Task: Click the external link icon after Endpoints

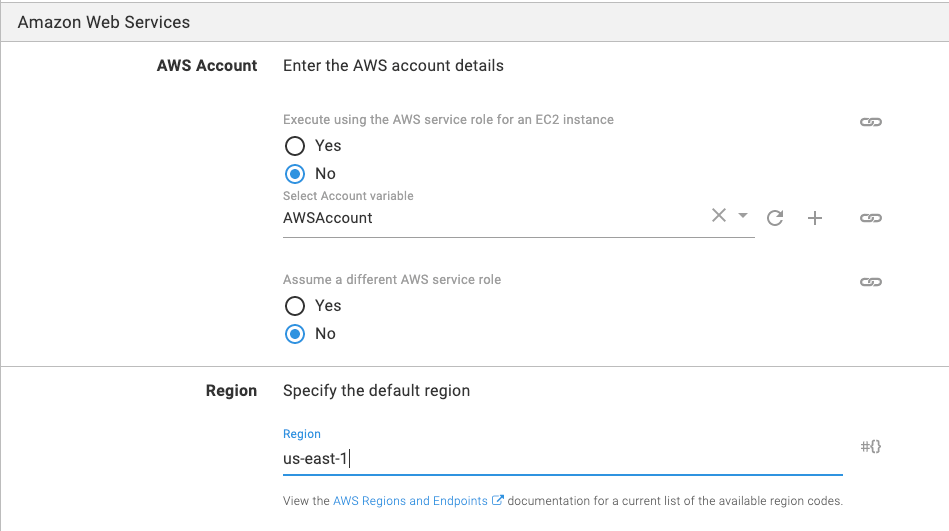Action: (x=498, y=501)
